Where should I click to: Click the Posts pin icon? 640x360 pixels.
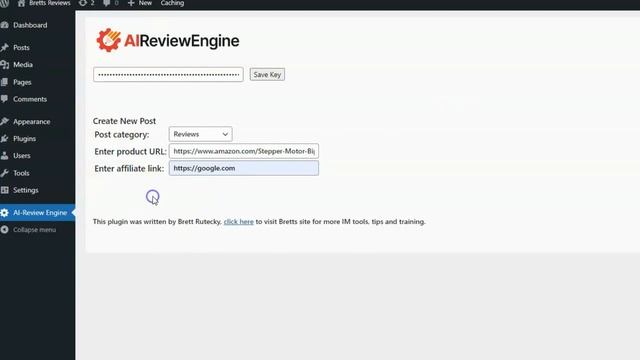[x=4, y=48]
